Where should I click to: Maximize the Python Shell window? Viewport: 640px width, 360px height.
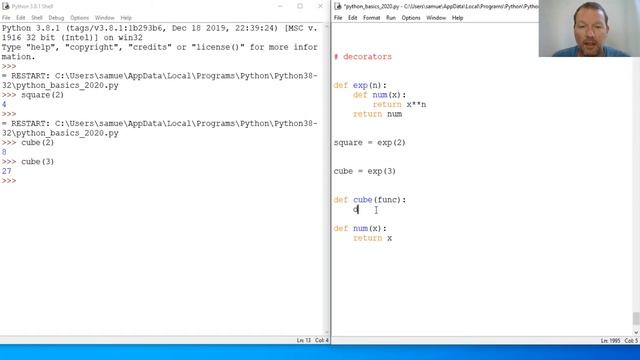(x=300, y=6)
